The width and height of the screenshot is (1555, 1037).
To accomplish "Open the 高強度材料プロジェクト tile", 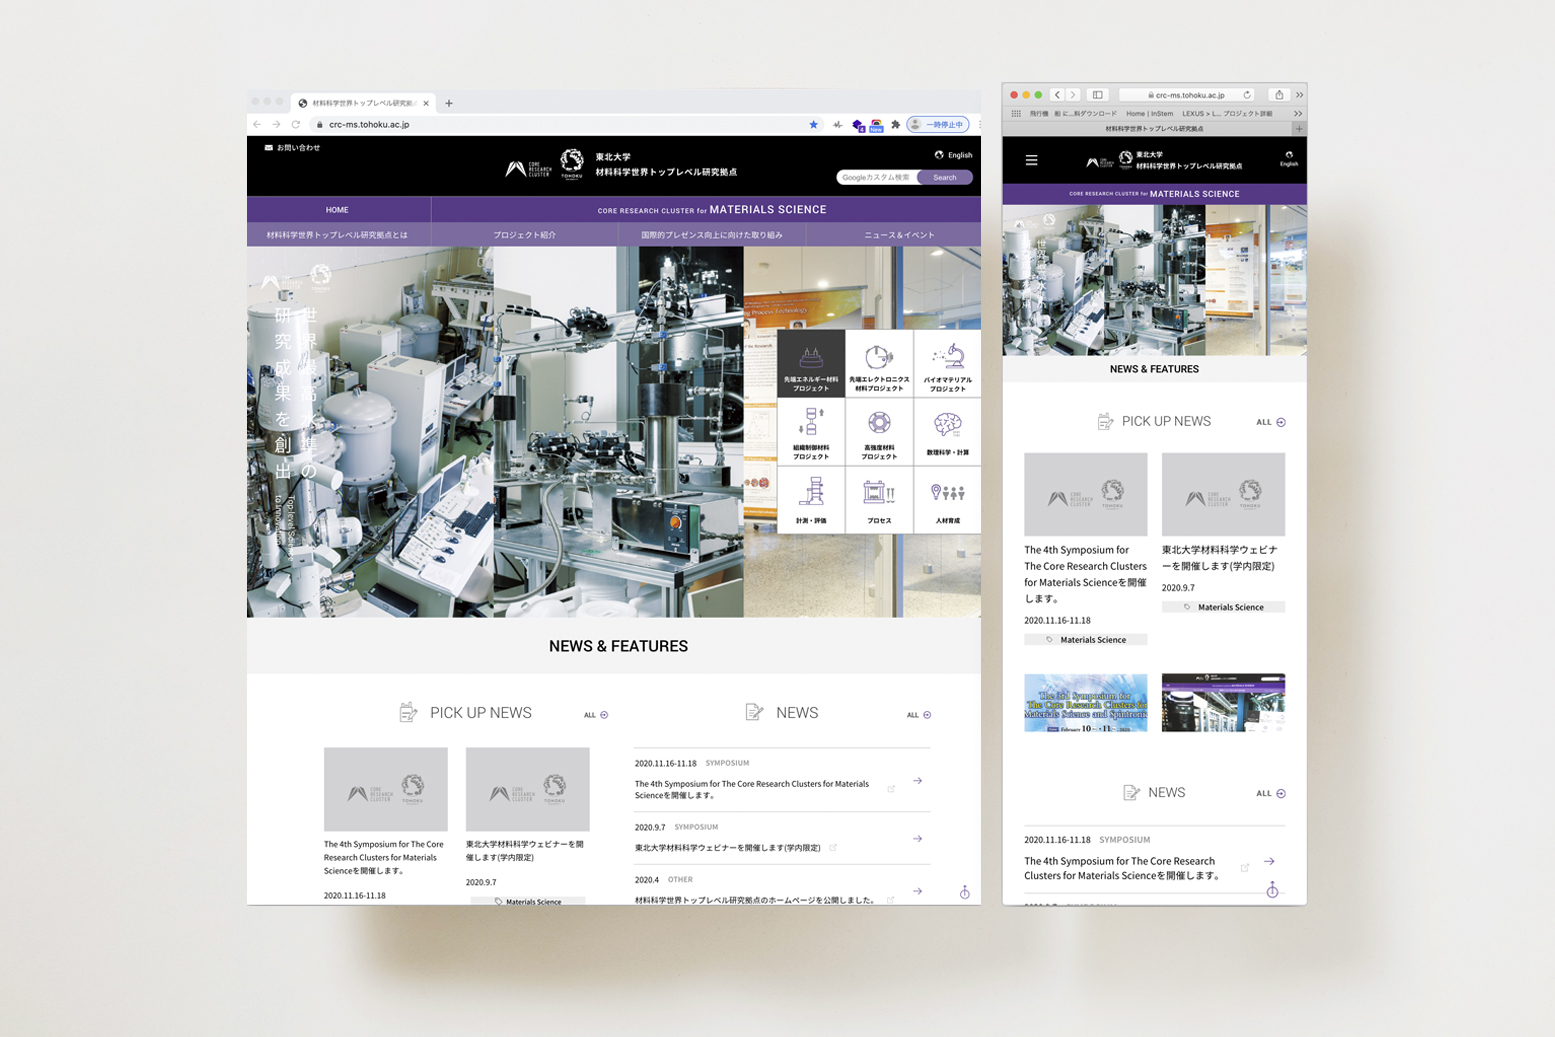I will tap(879, 432).
